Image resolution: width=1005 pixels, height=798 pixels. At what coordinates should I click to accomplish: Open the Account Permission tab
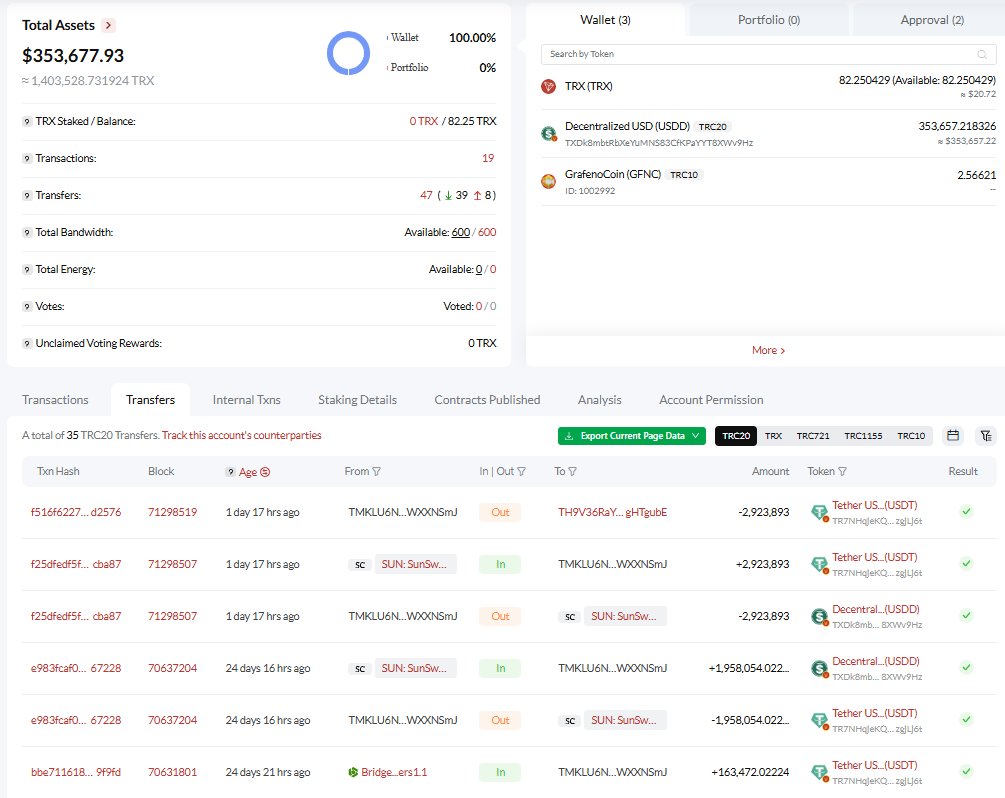(711, 400)
